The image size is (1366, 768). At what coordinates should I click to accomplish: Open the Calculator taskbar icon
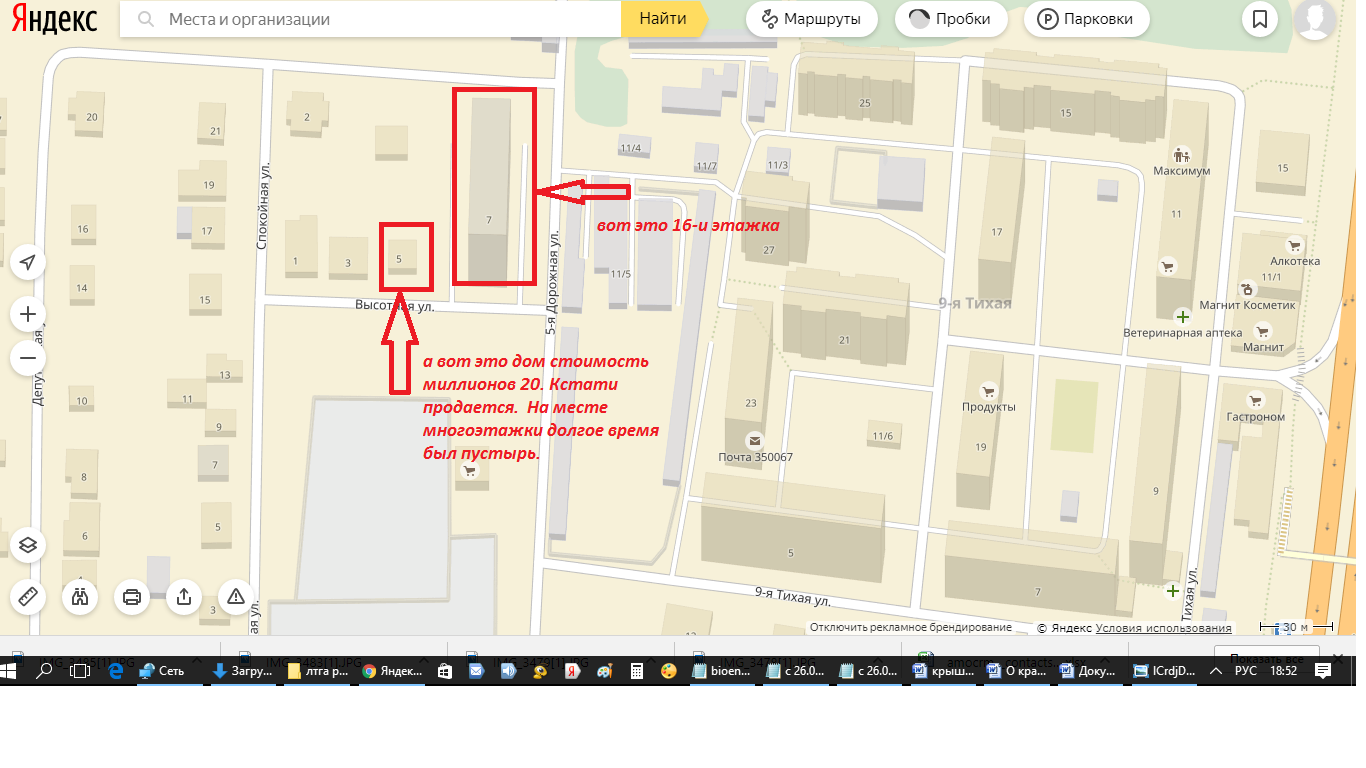tap(637, 670)
